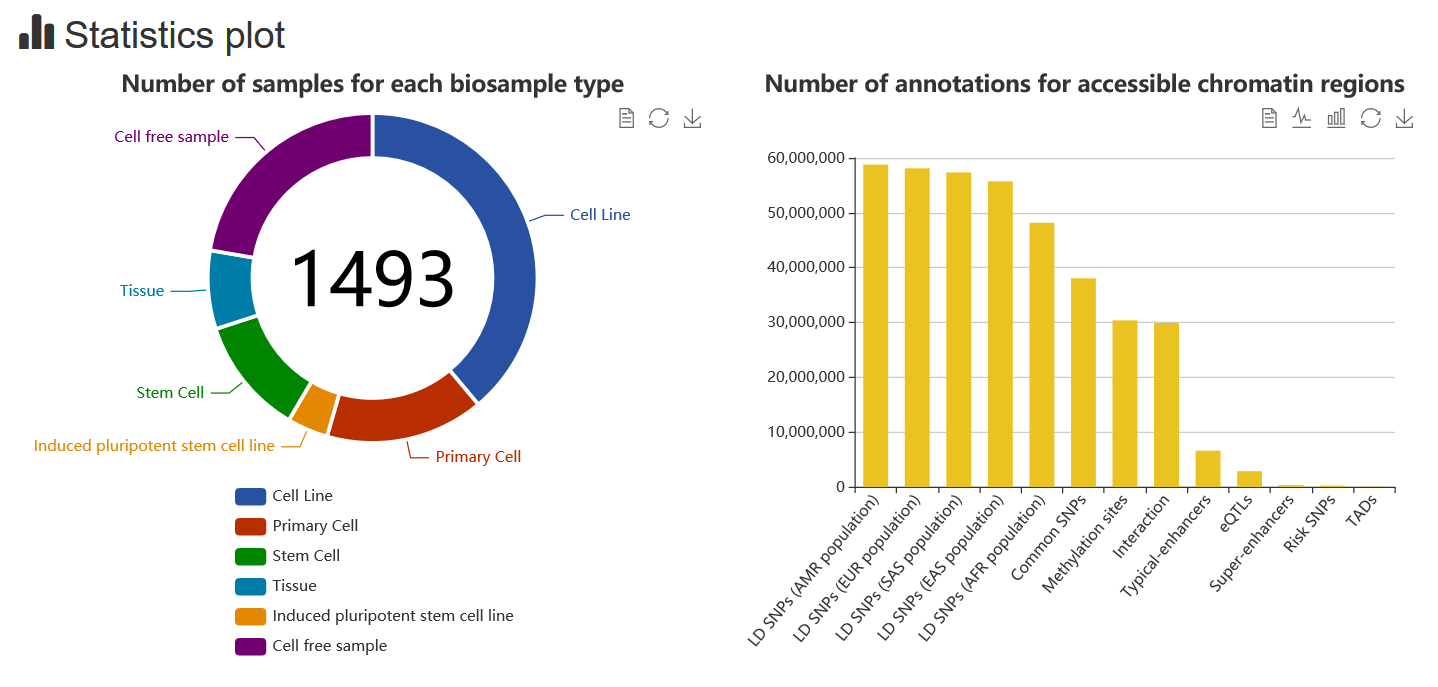Click the 40,000,000 y-axis value
The image size is (1438, 687).
[806, 268]
